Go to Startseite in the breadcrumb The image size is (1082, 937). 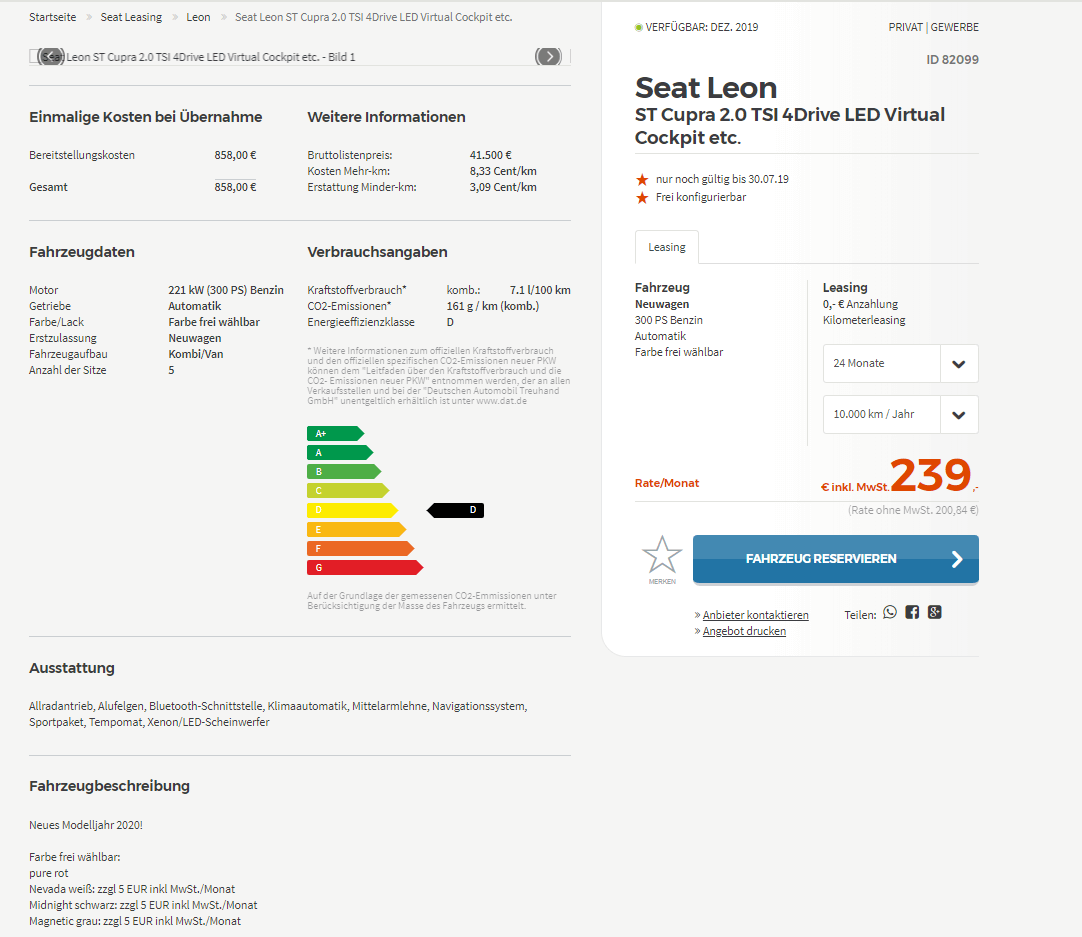pyautogui.click(x=52, y=17)
